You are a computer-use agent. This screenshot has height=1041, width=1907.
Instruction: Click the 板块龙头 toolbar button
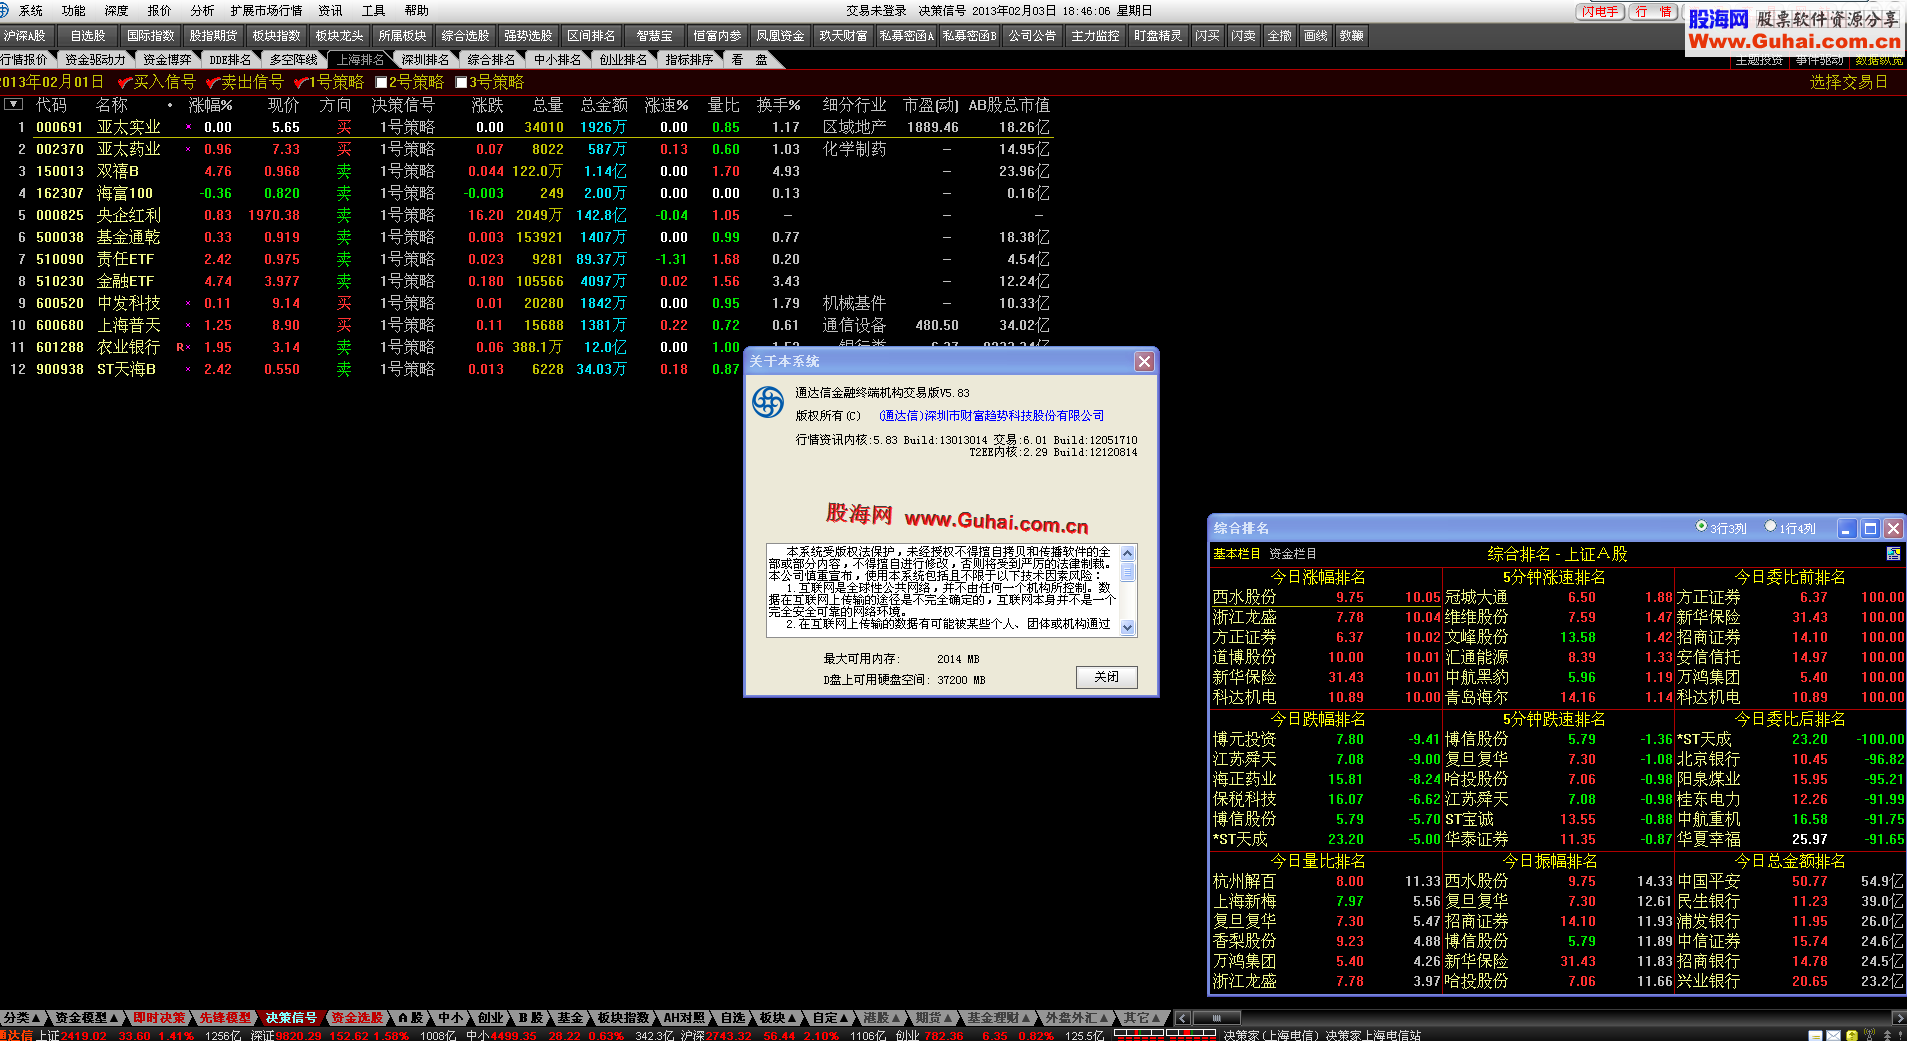tap(340, 36)
